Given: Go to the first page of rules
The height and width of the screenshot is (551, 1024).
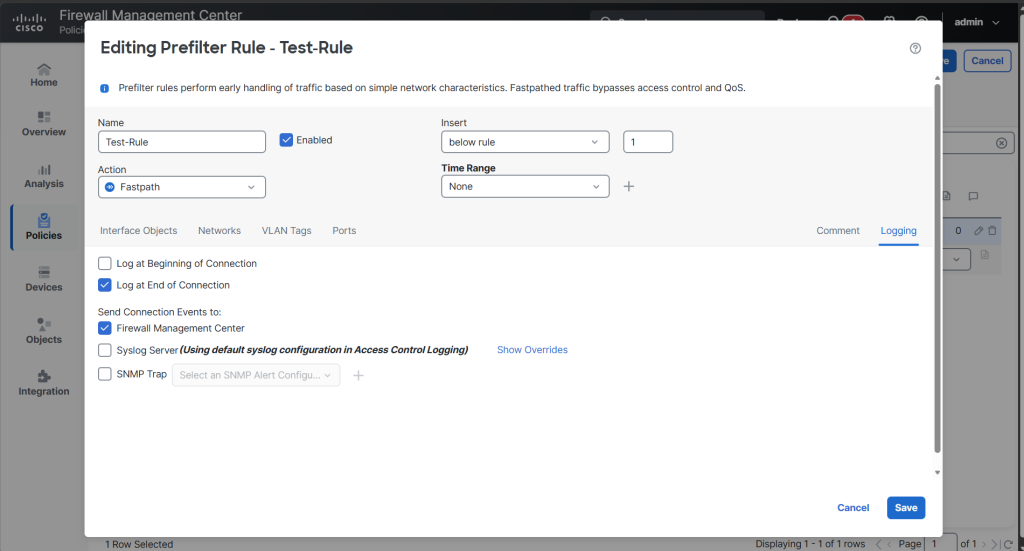Looking at the screenshot, I should (x=878, y=544).
